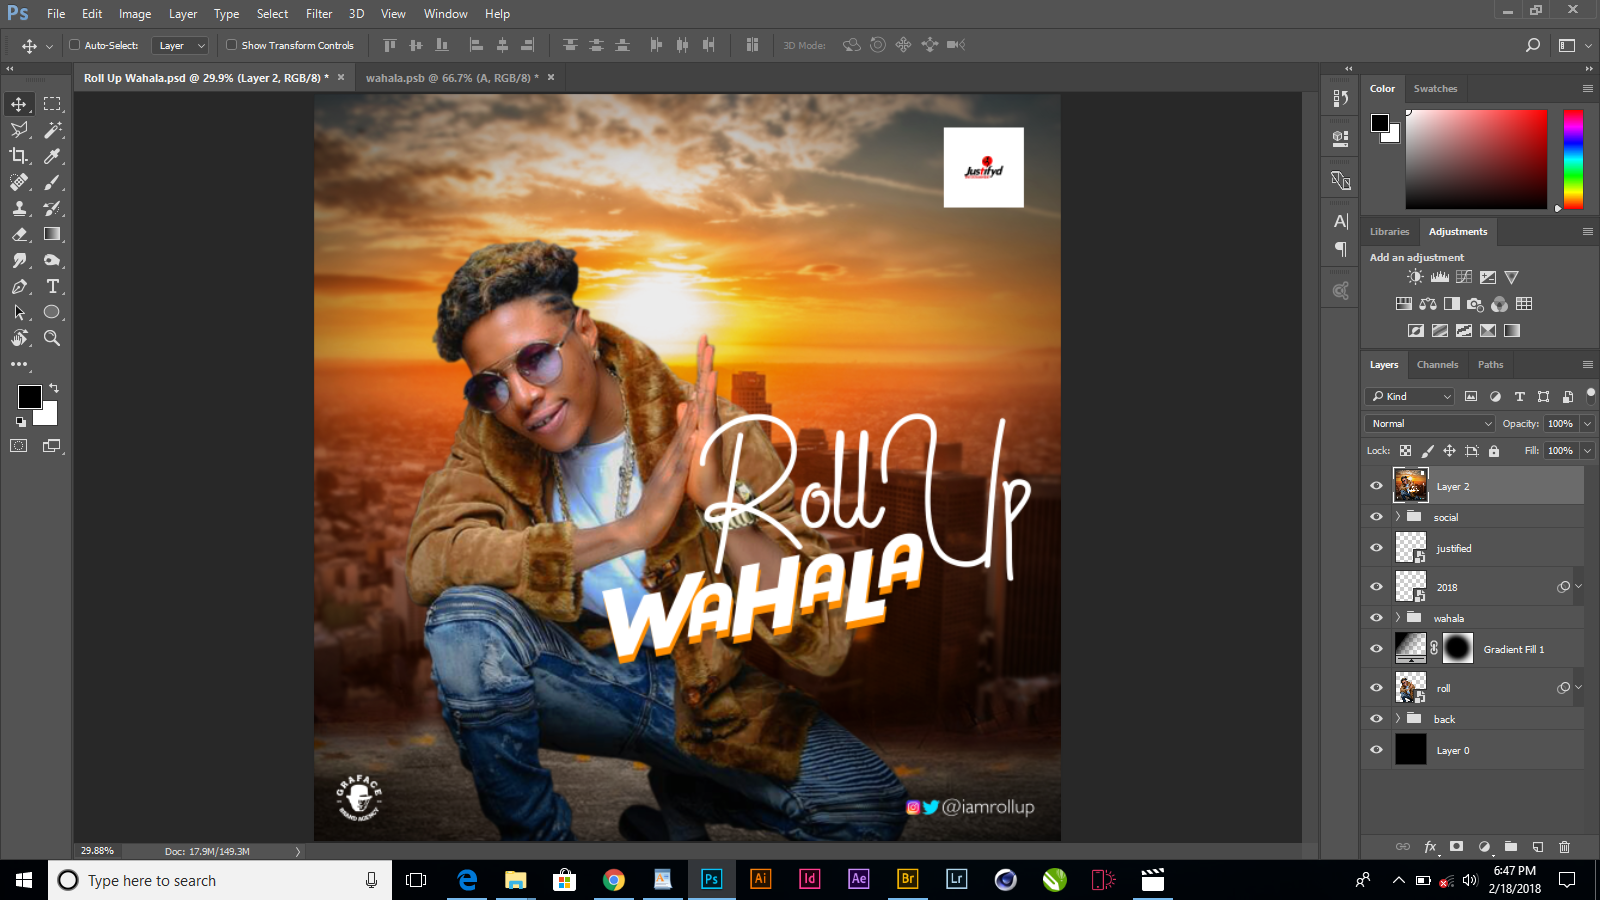Switch to the Channels tab
The width and height of the screenshot is (1600, 900).
tap(1437, 365)
